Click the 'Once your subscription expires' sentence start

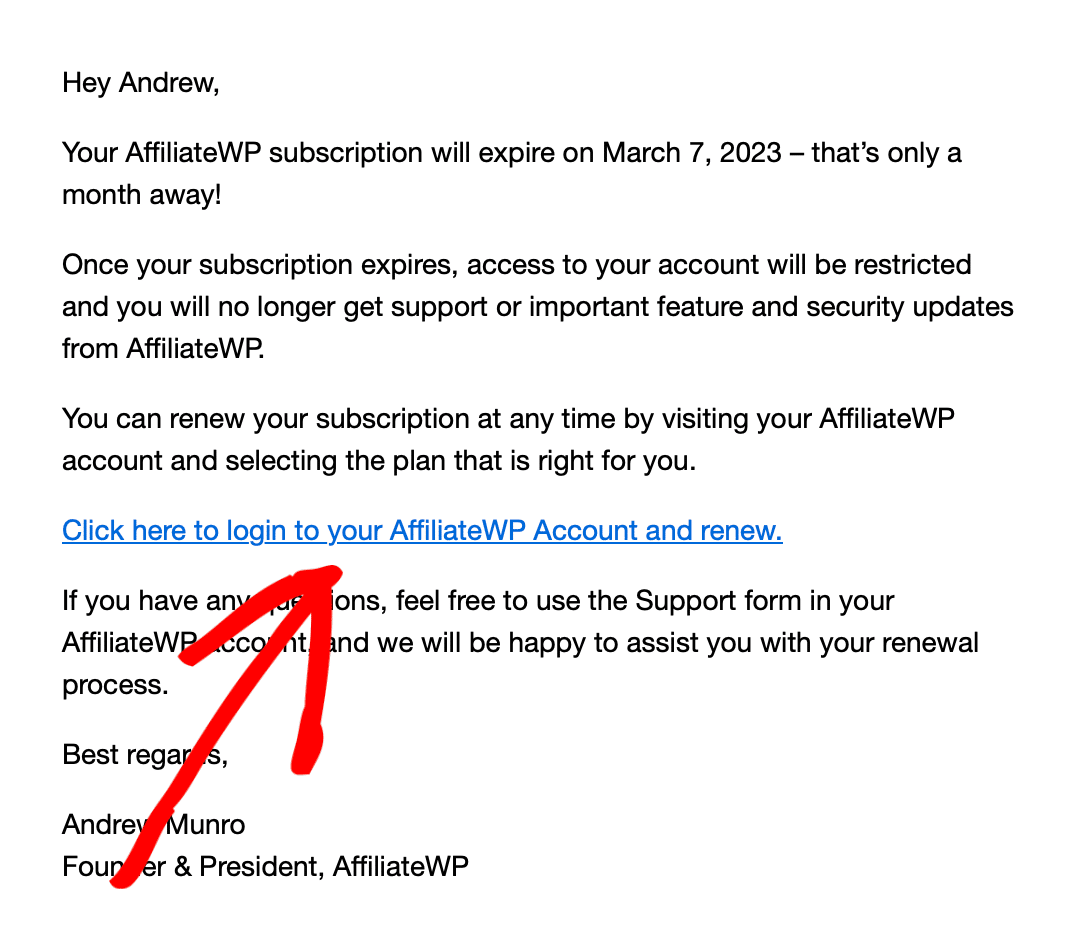click(260, 266)
